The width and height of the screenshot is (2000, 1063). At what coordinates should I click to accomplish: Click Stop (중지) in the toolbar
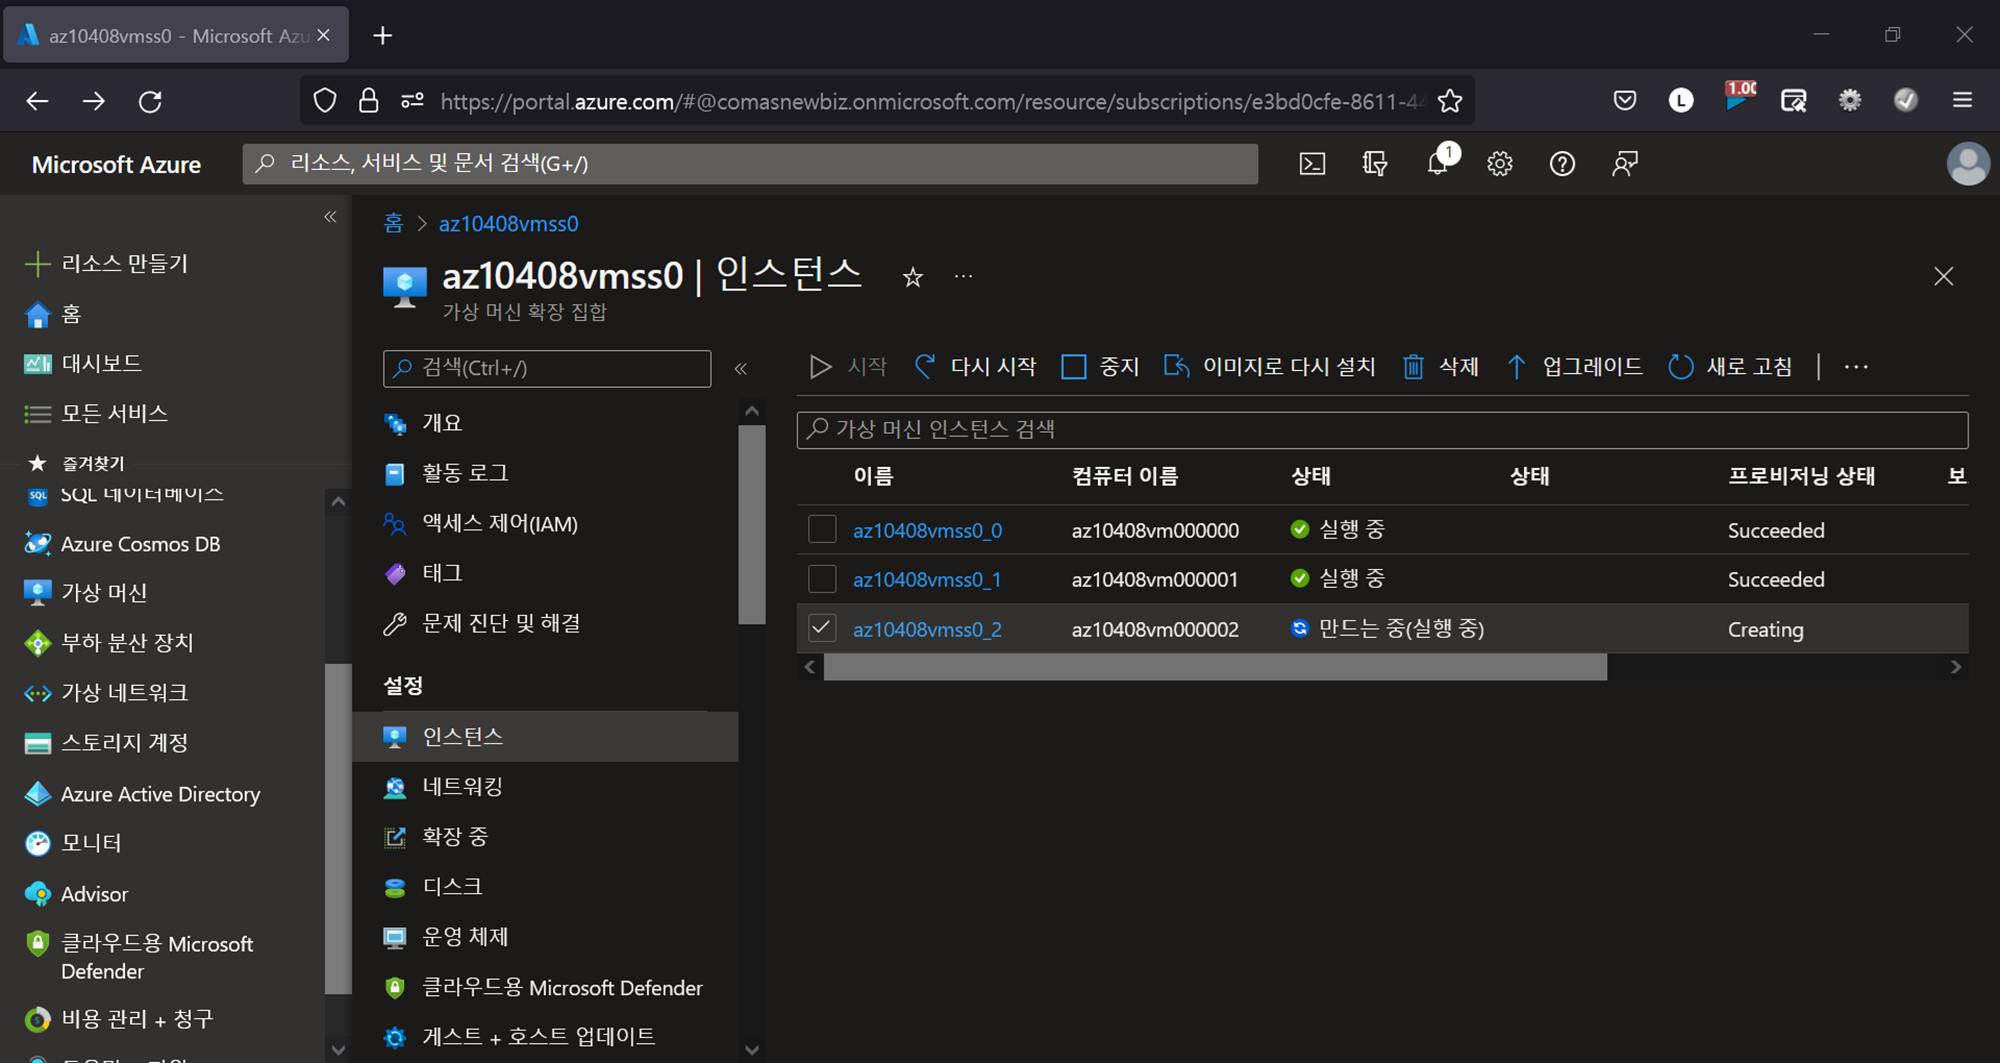(x=1100, y=367)
